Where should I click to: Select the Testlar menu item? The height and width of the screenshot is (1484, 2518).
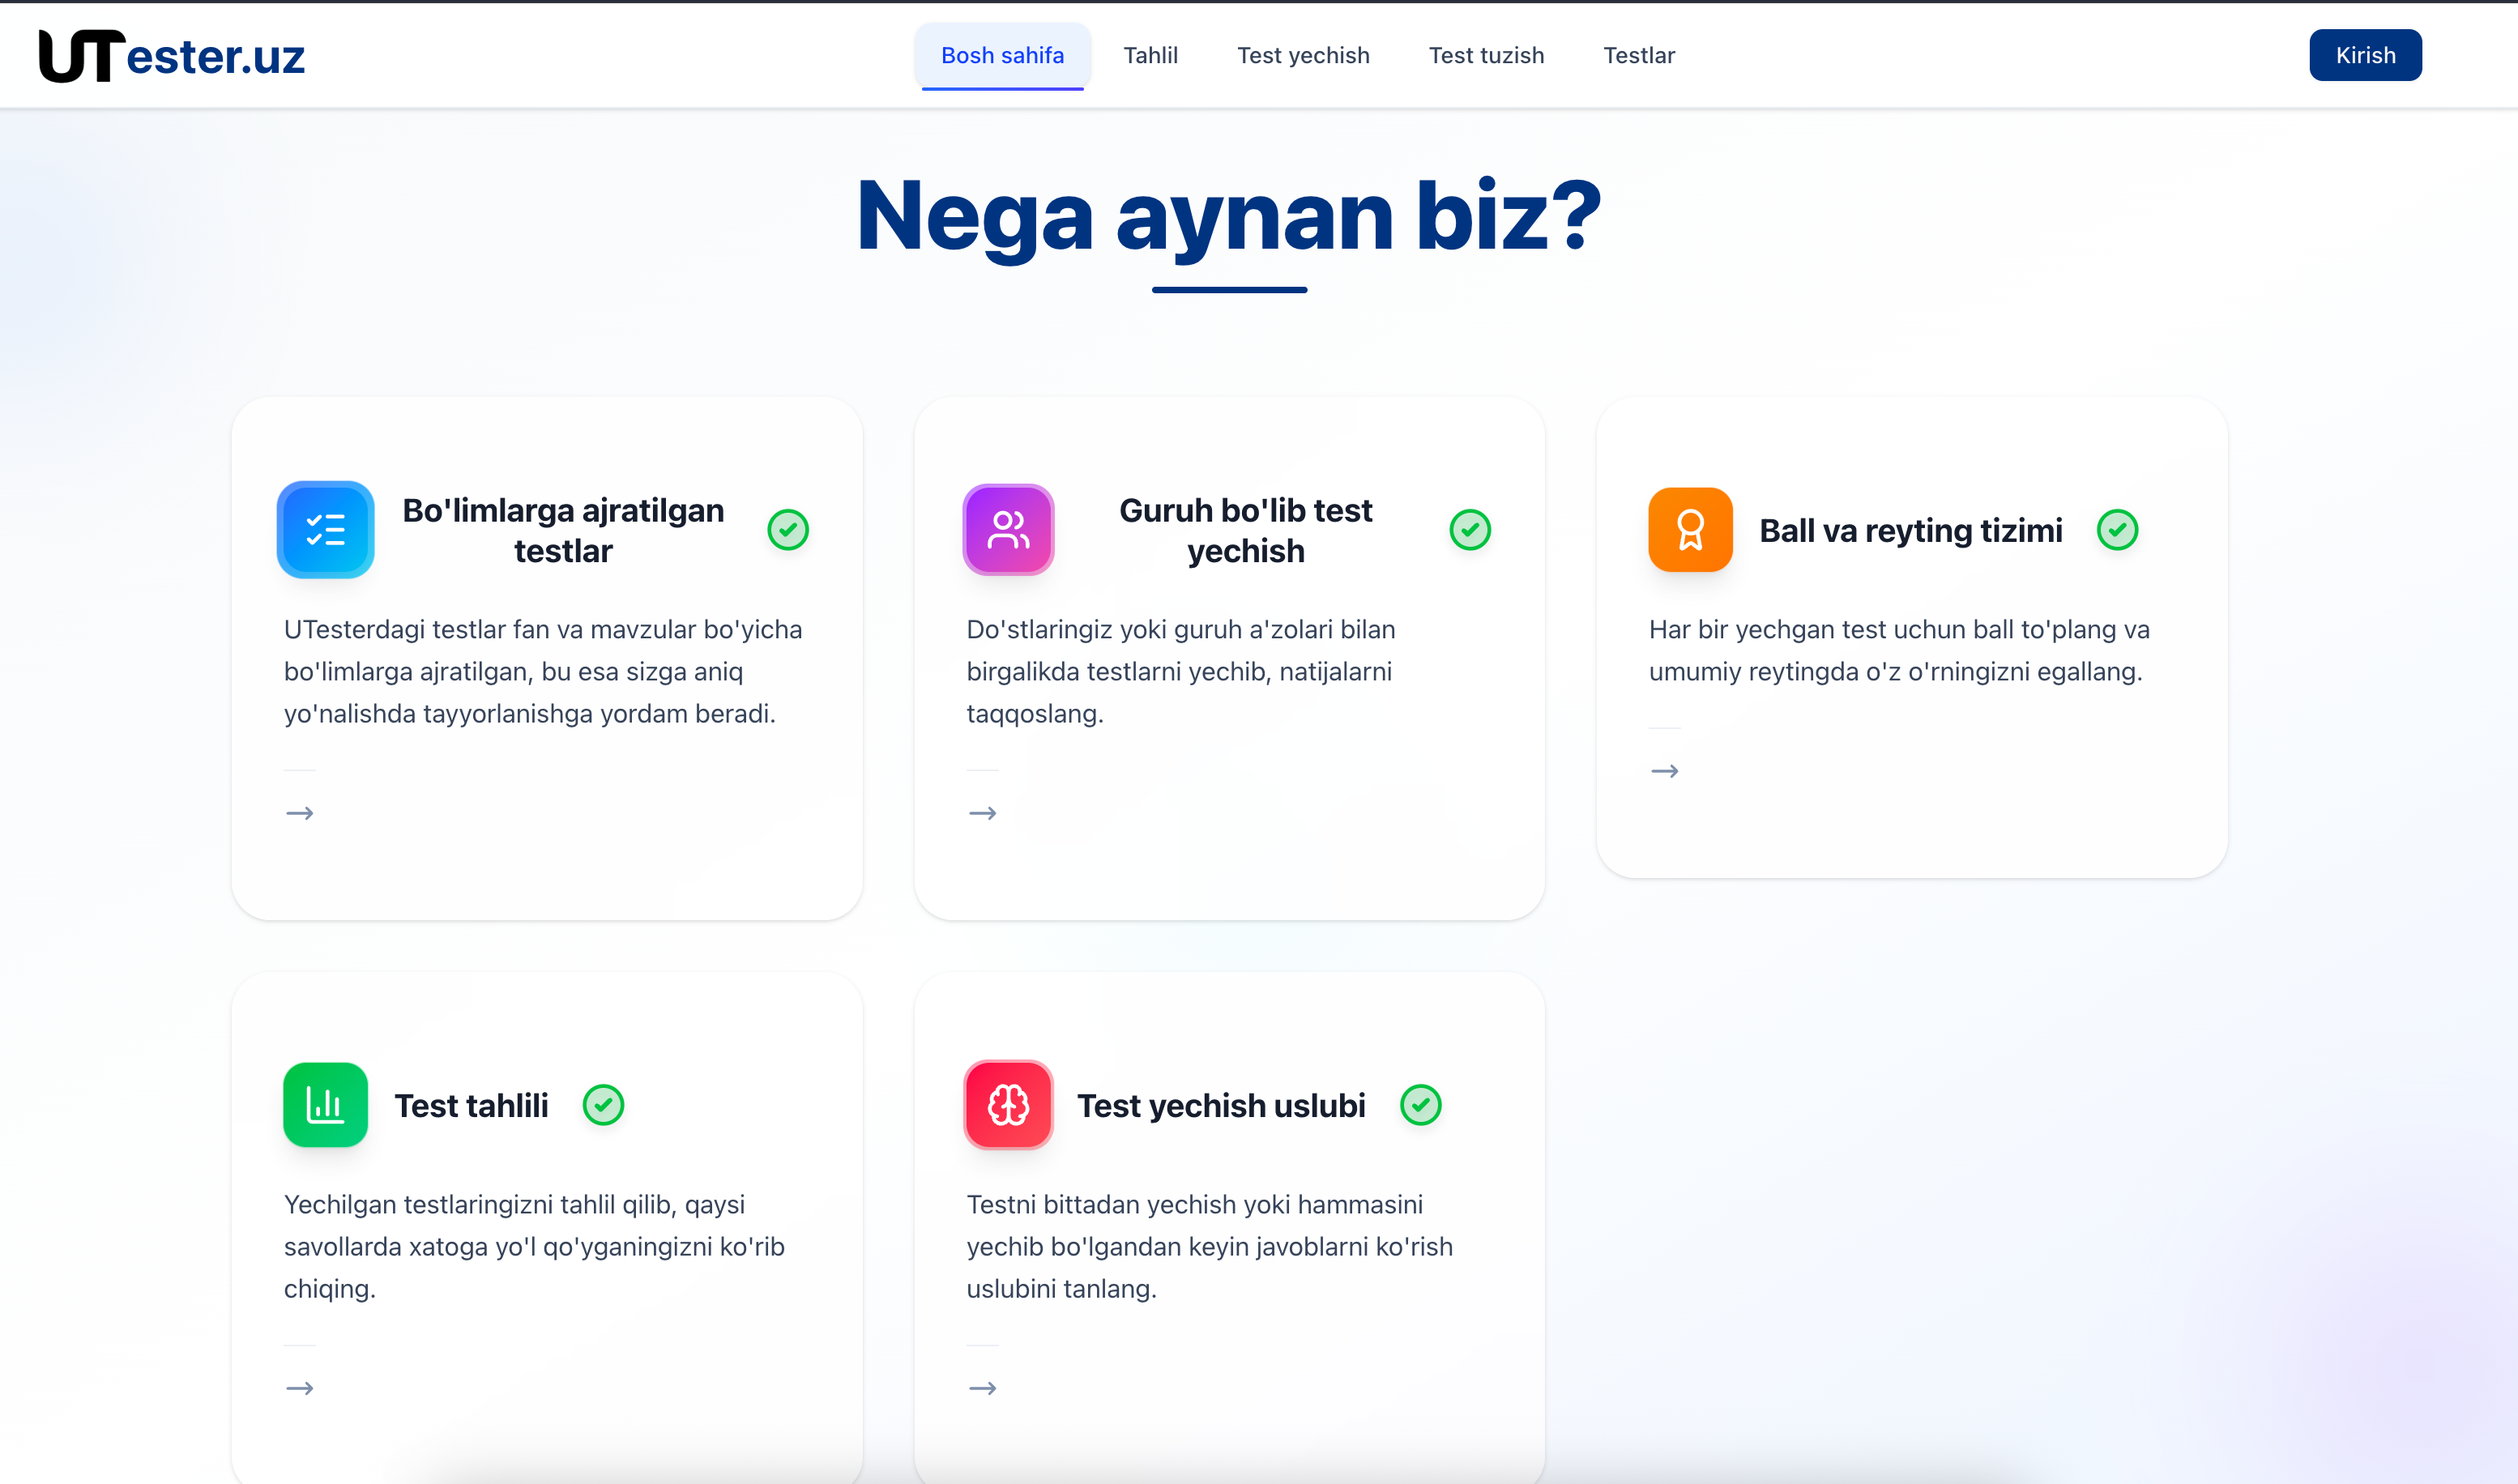[1639, 55]
